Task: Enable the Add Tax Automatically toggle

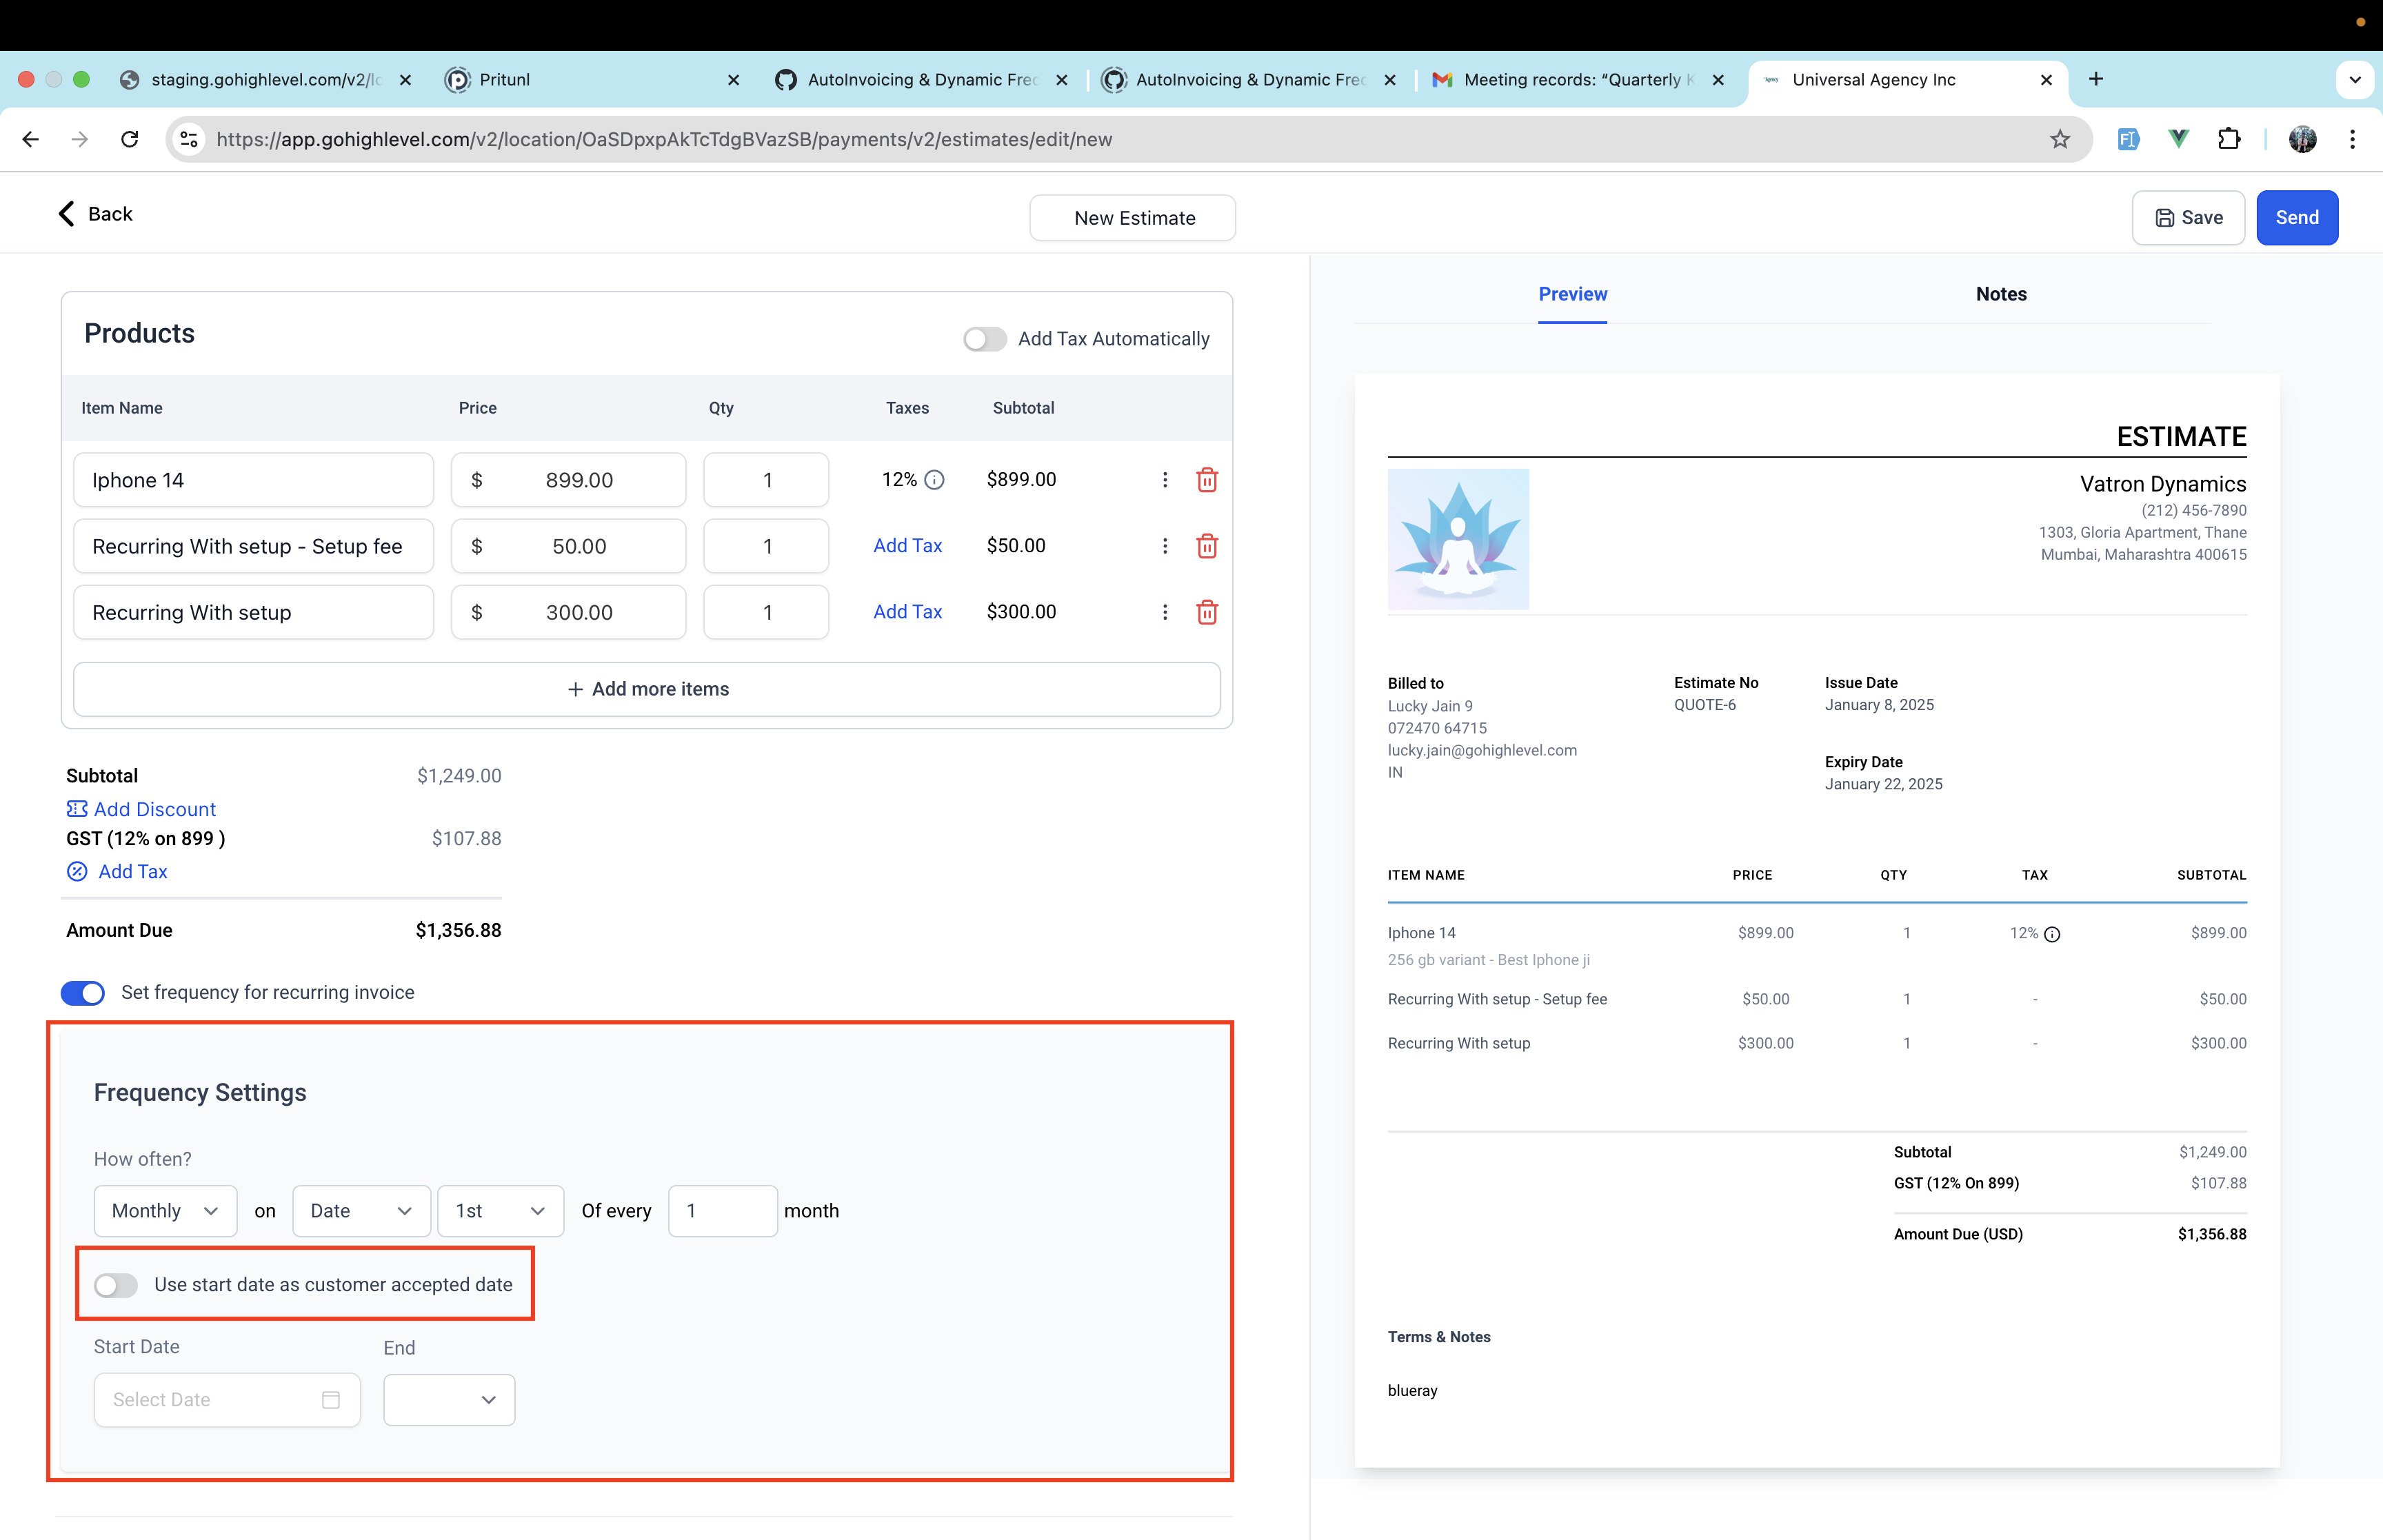Action: [x=984, y=339]
